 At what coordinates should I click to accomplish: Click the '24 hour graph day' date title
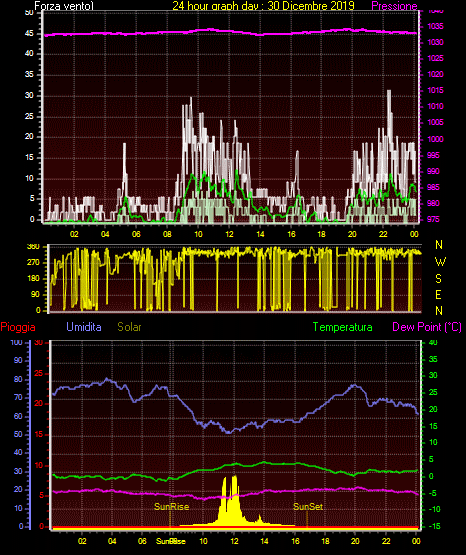263,5
